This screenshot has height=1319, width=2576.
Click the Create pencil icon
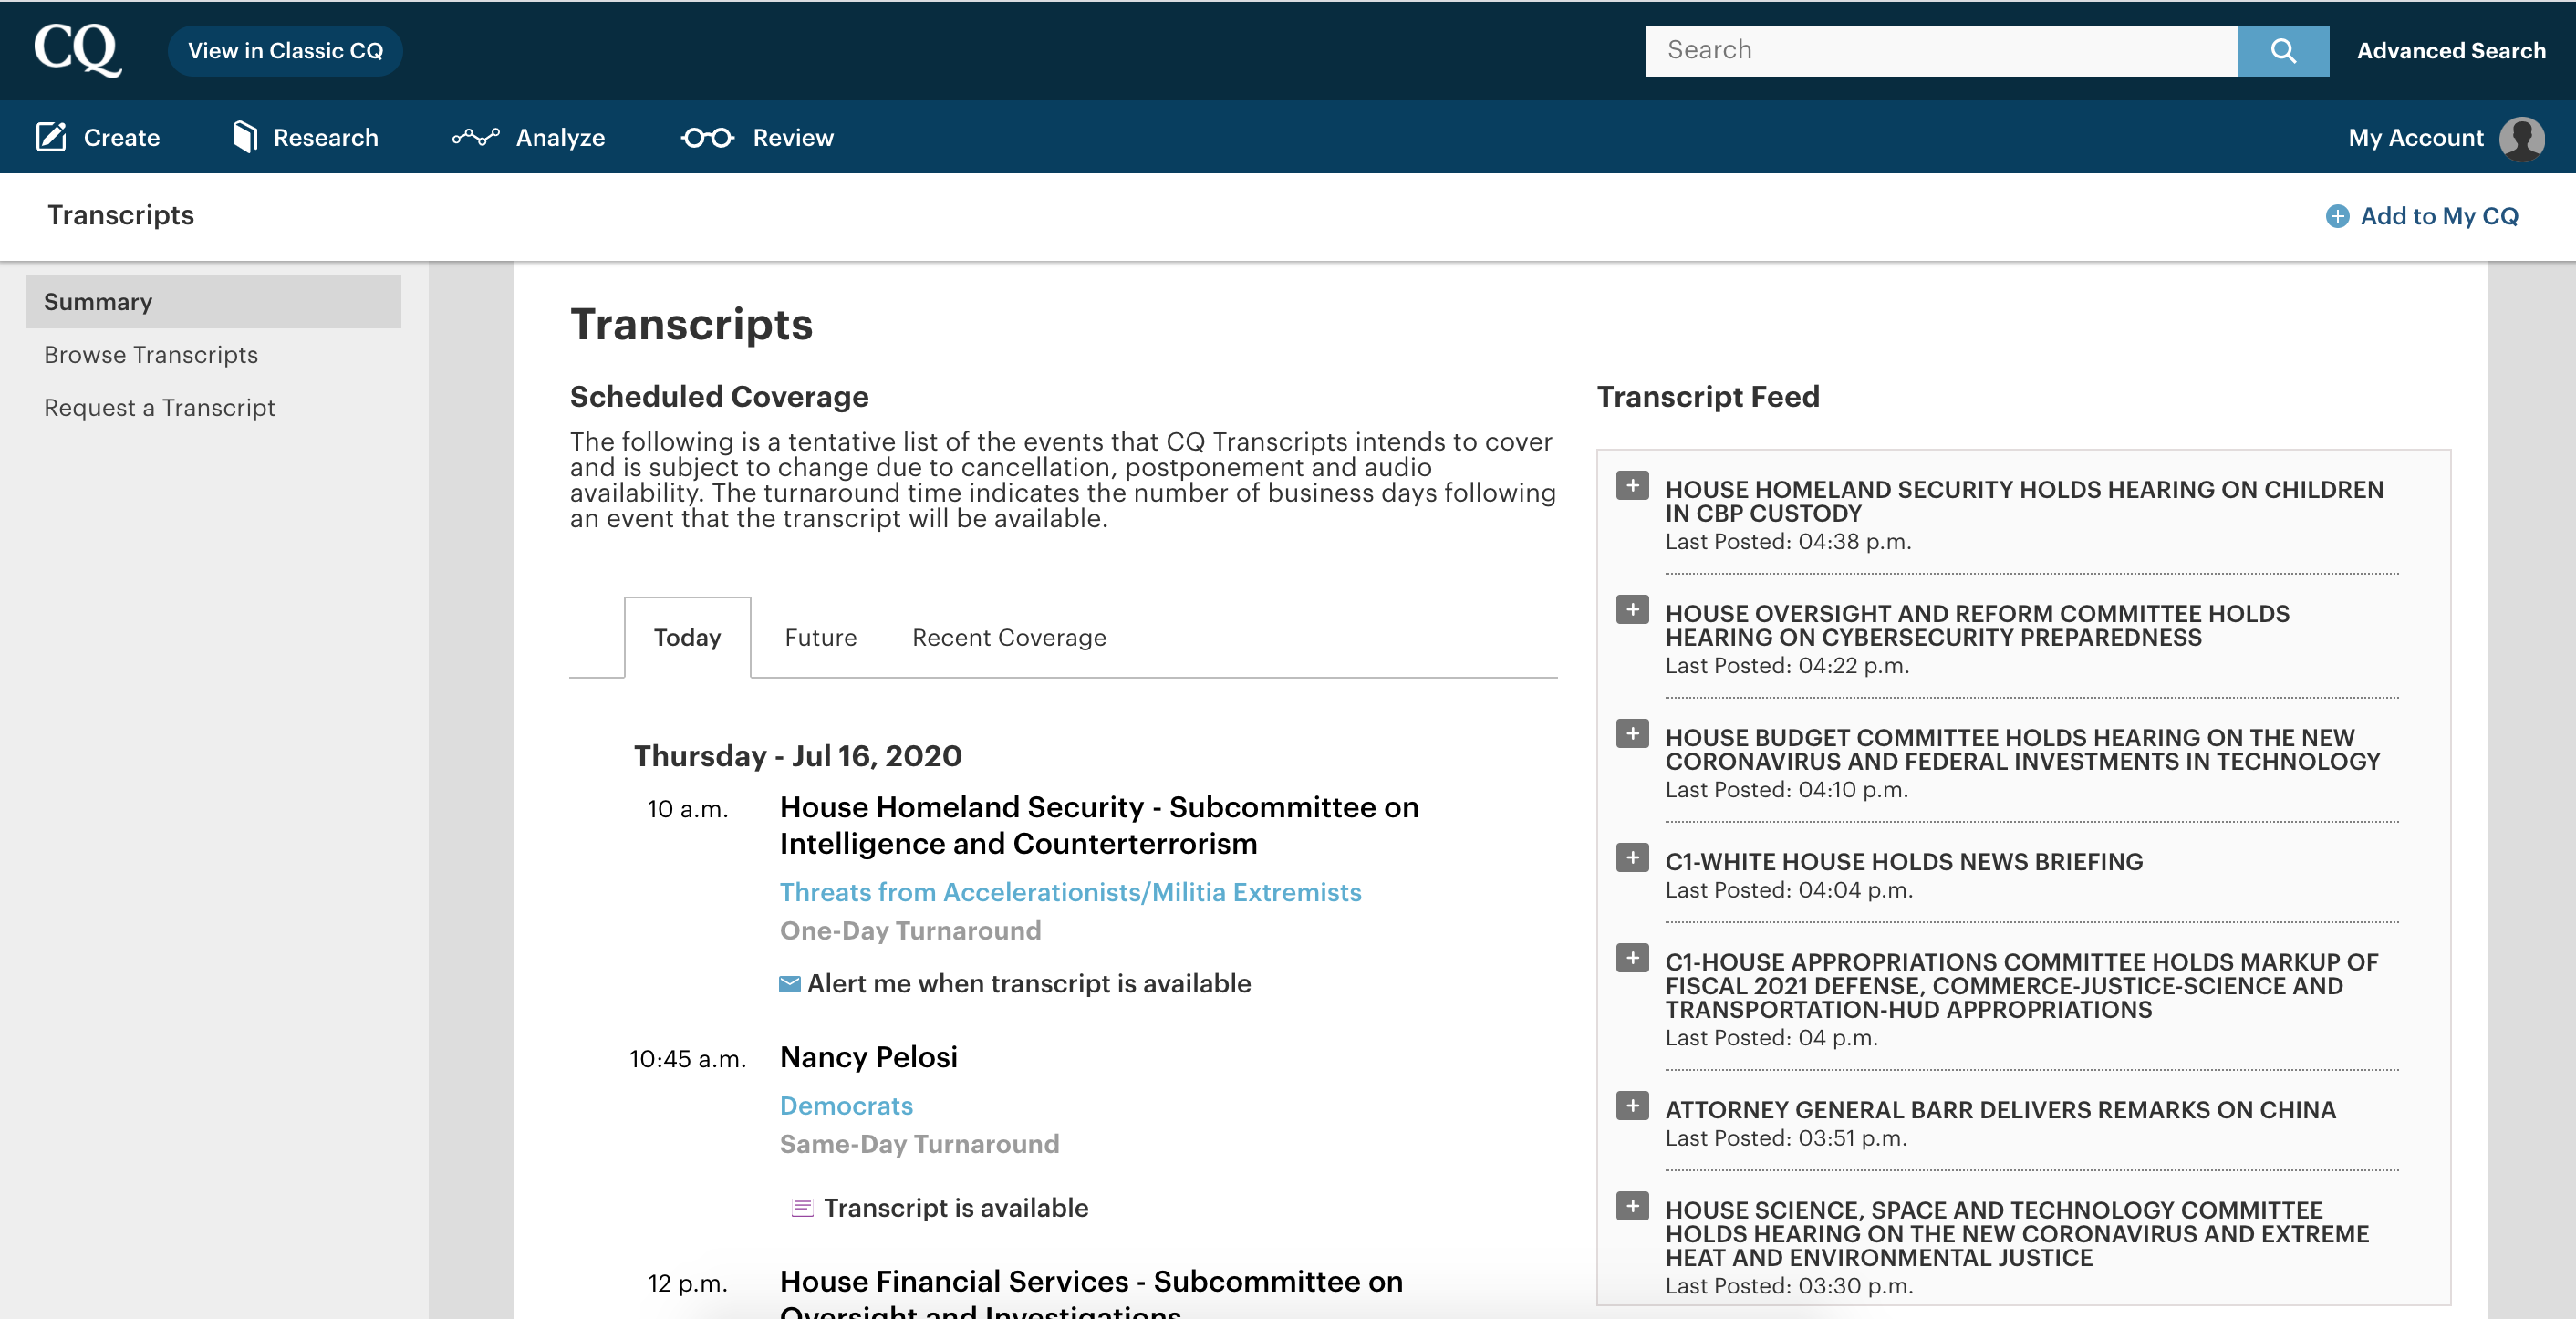click(x=51, y=137)
